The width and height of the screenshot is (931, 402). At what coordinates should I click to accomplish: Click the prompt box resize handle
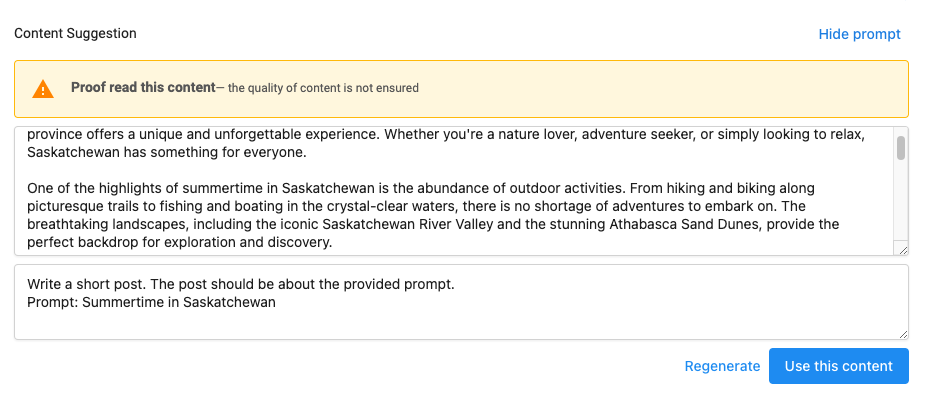903,334
